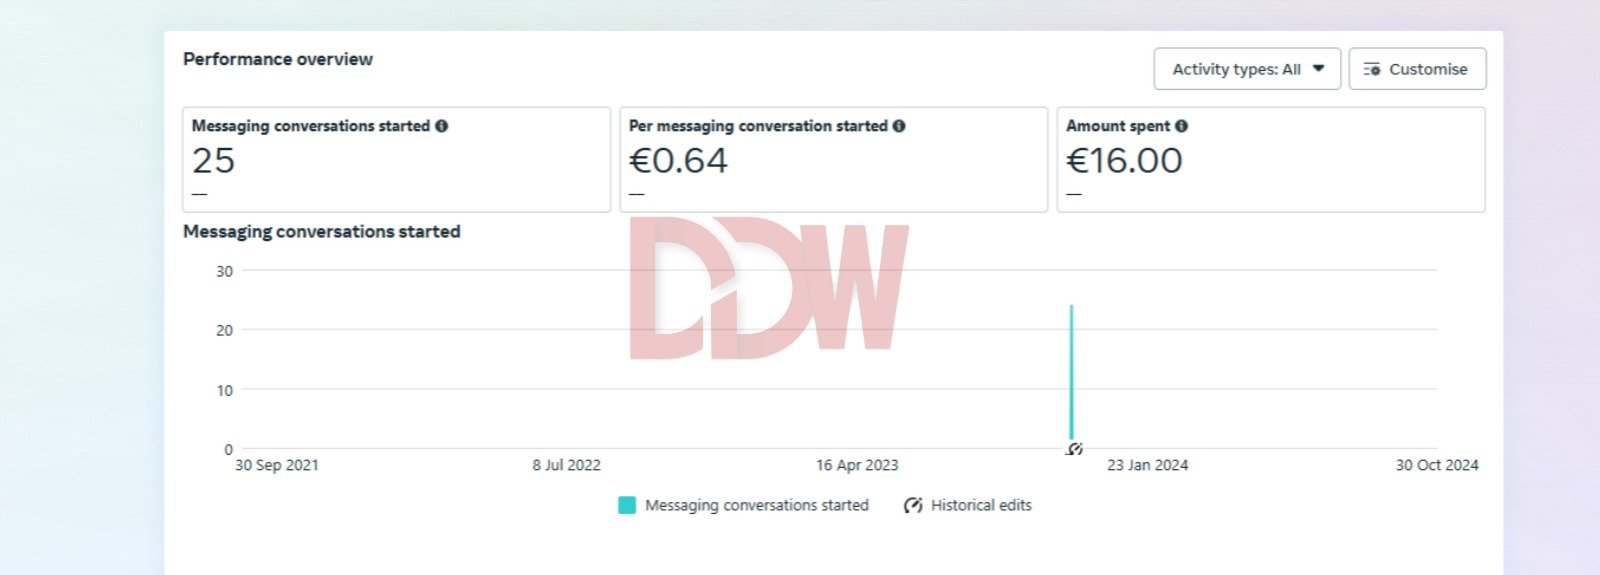Click the Customise button

click(x=1416, y=69)
